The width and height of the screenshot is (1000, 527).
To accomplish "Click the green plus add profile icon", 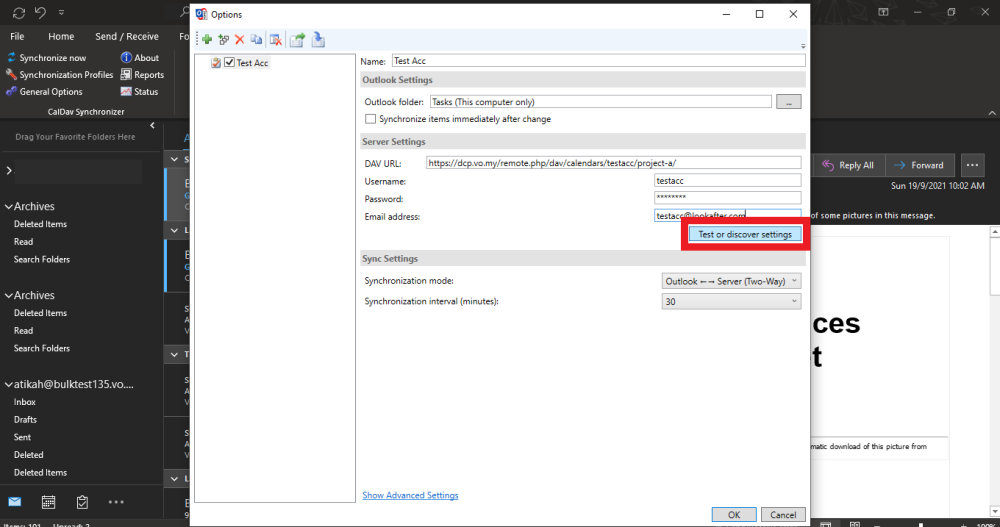I will point(207,40).
